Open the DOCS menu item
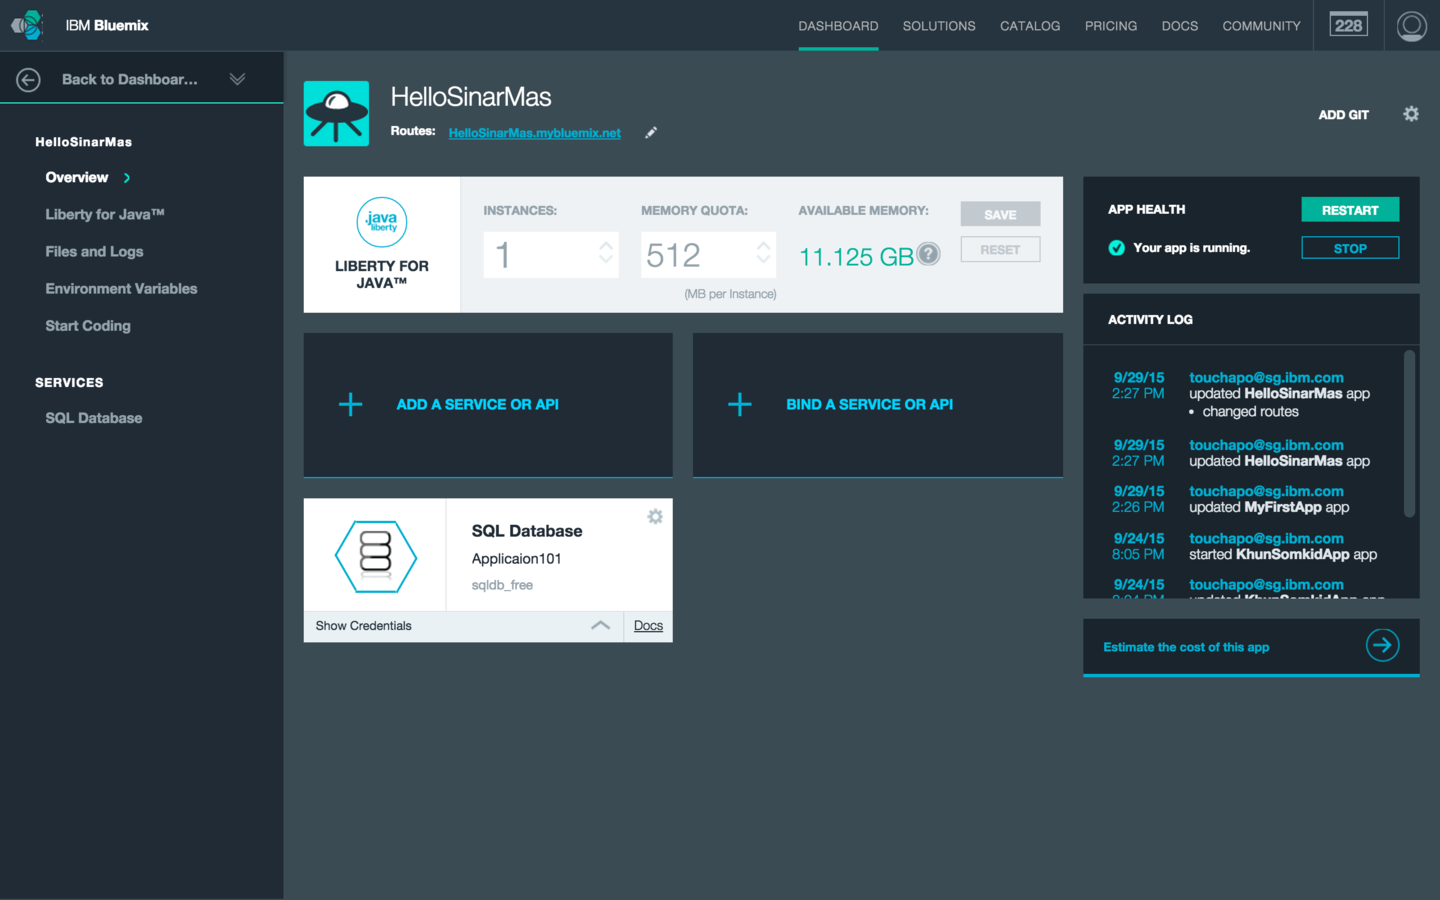 [x=1180, y=26]
